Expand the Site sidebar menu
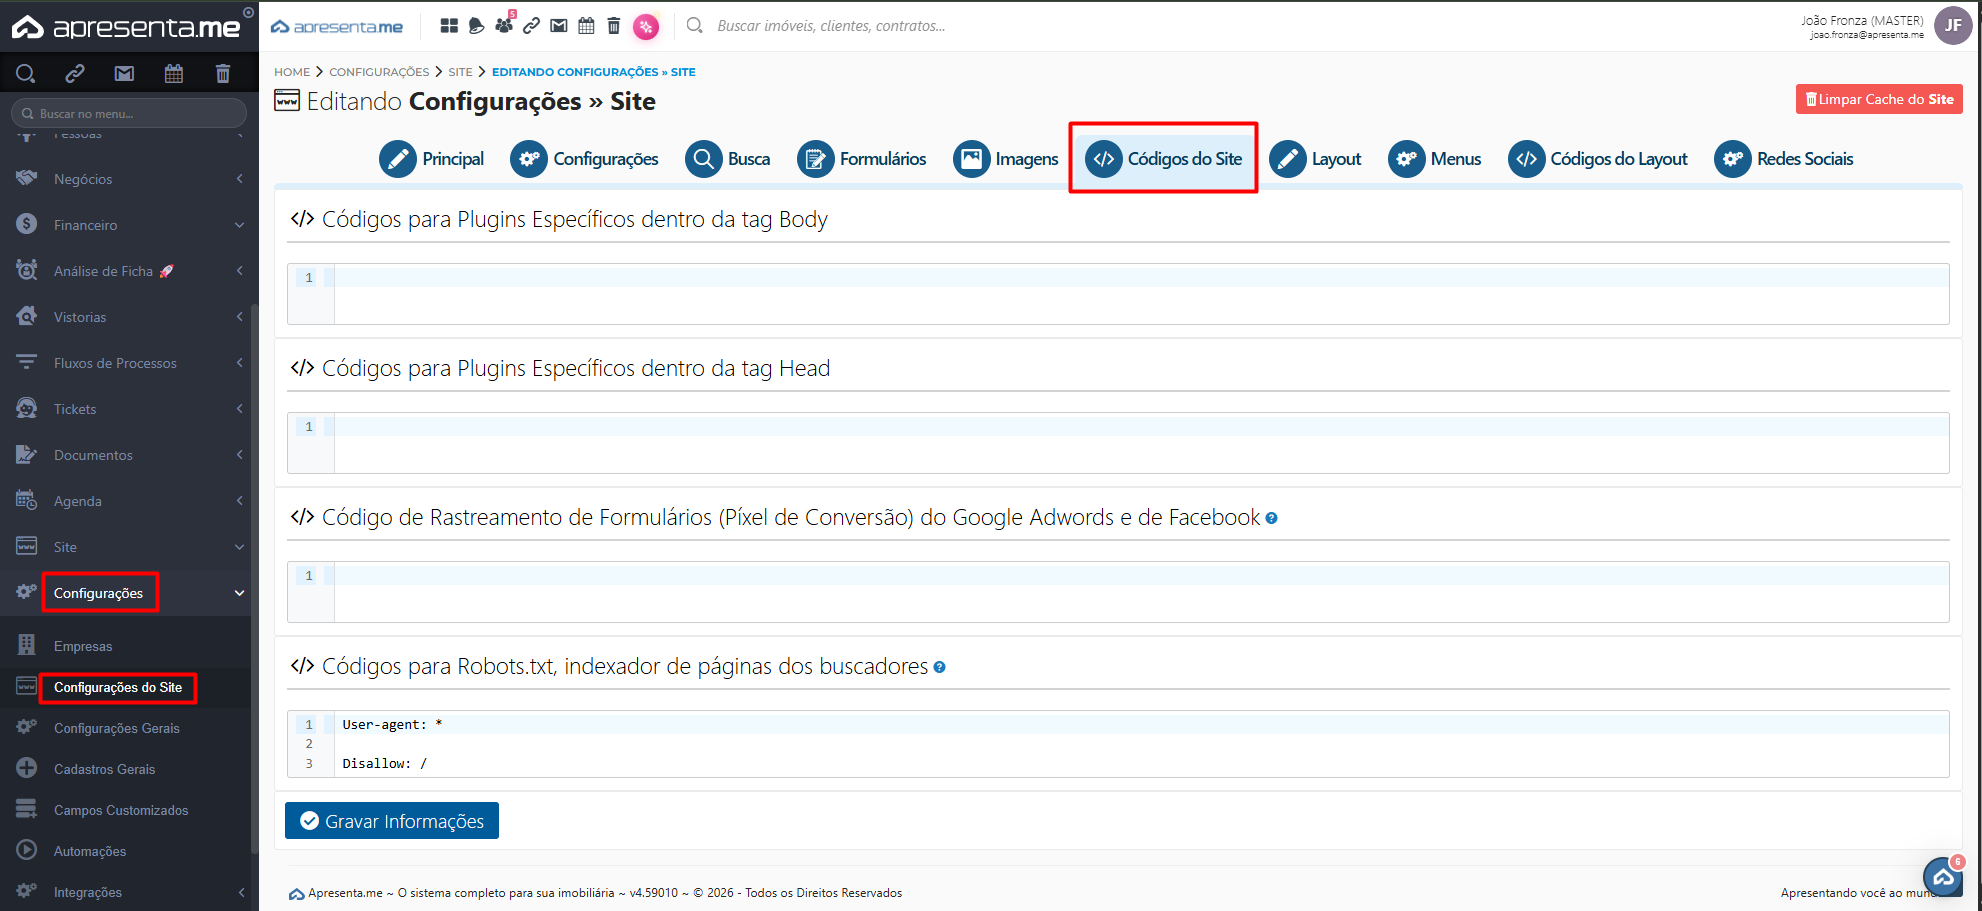The height and width of the screenshot is (911, 1982). pyautogui.click(x=129, y=547)
